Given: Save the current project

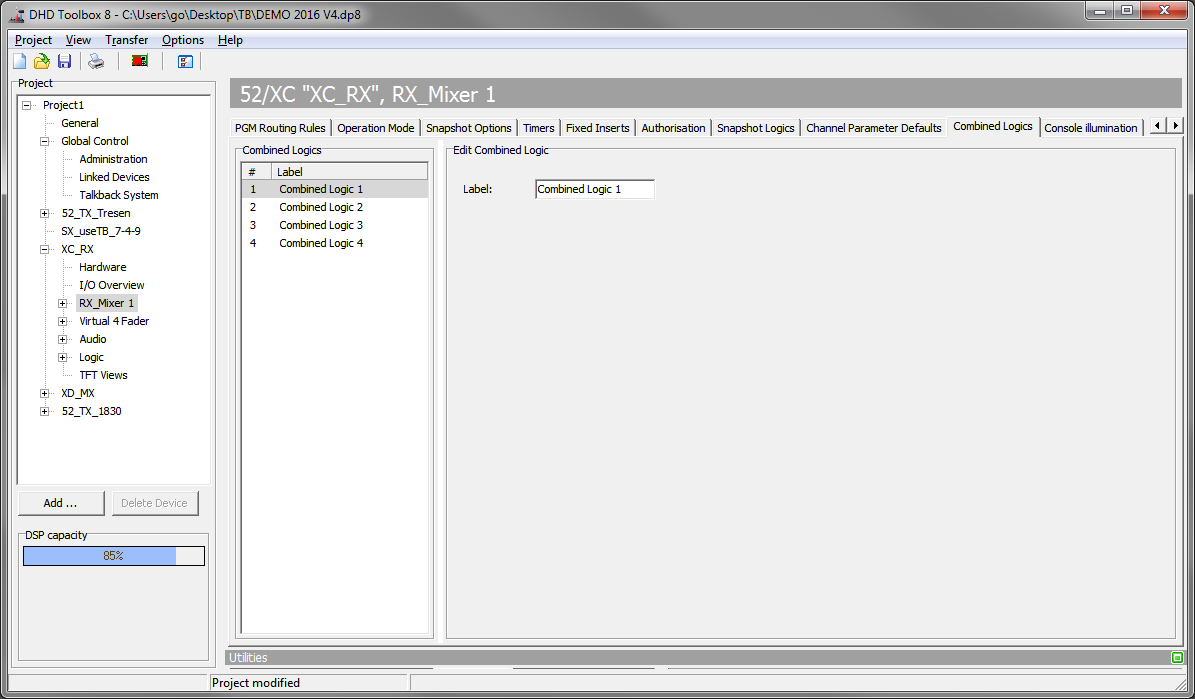Looking at the screenshot, I should tap(64, 61).
